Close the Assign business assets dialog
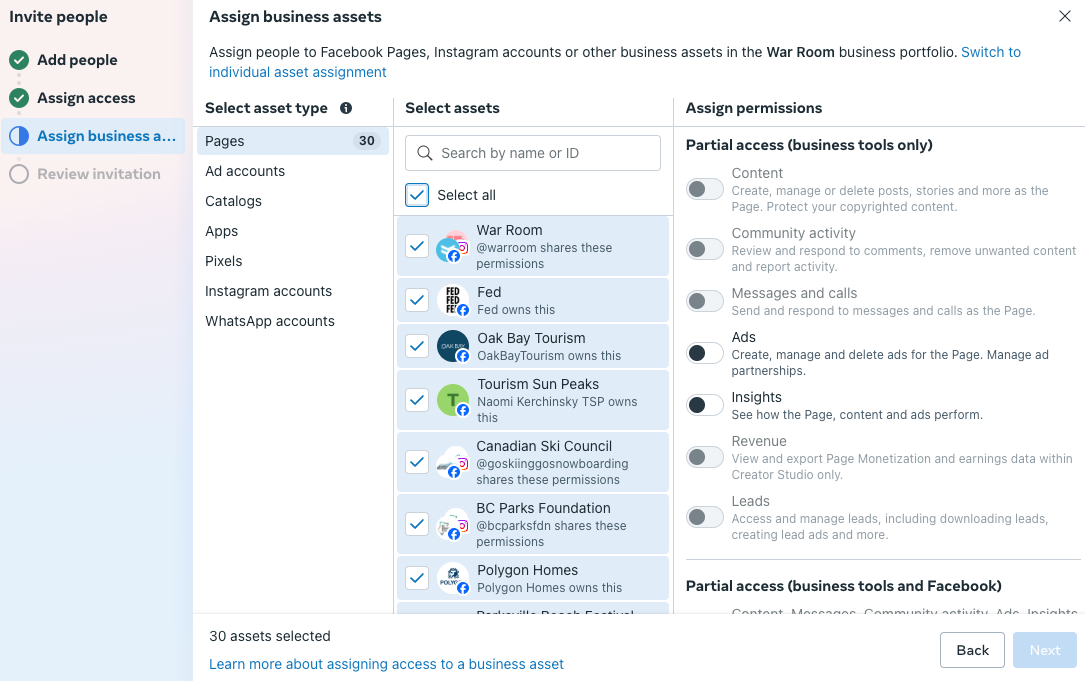This screenshot has height=681, width=1085. click(1064, 16)
